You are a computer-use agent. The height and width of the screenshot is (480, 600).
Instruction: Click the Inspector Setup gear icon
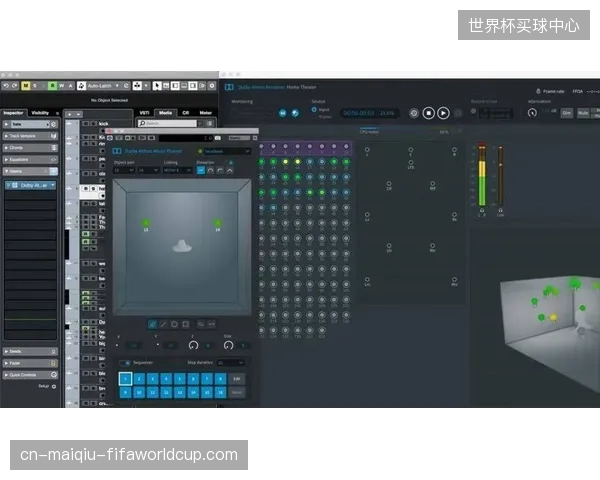pos(54,387)
